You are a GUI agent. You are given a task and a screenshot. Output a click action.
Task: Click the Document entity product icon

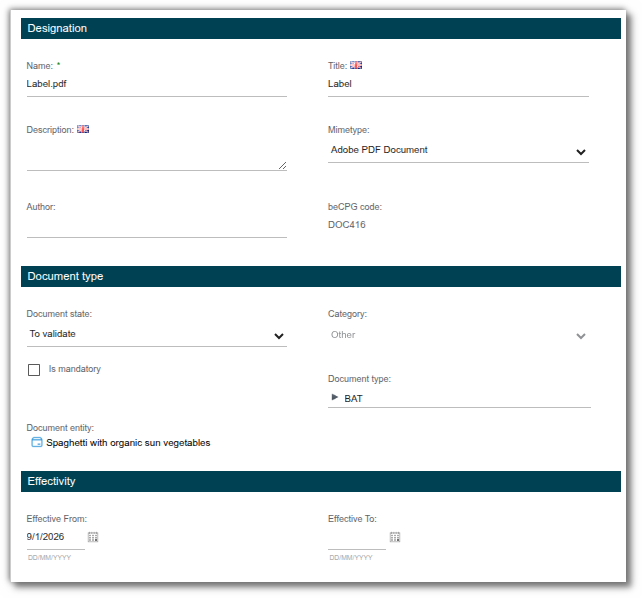click(37, 442)
